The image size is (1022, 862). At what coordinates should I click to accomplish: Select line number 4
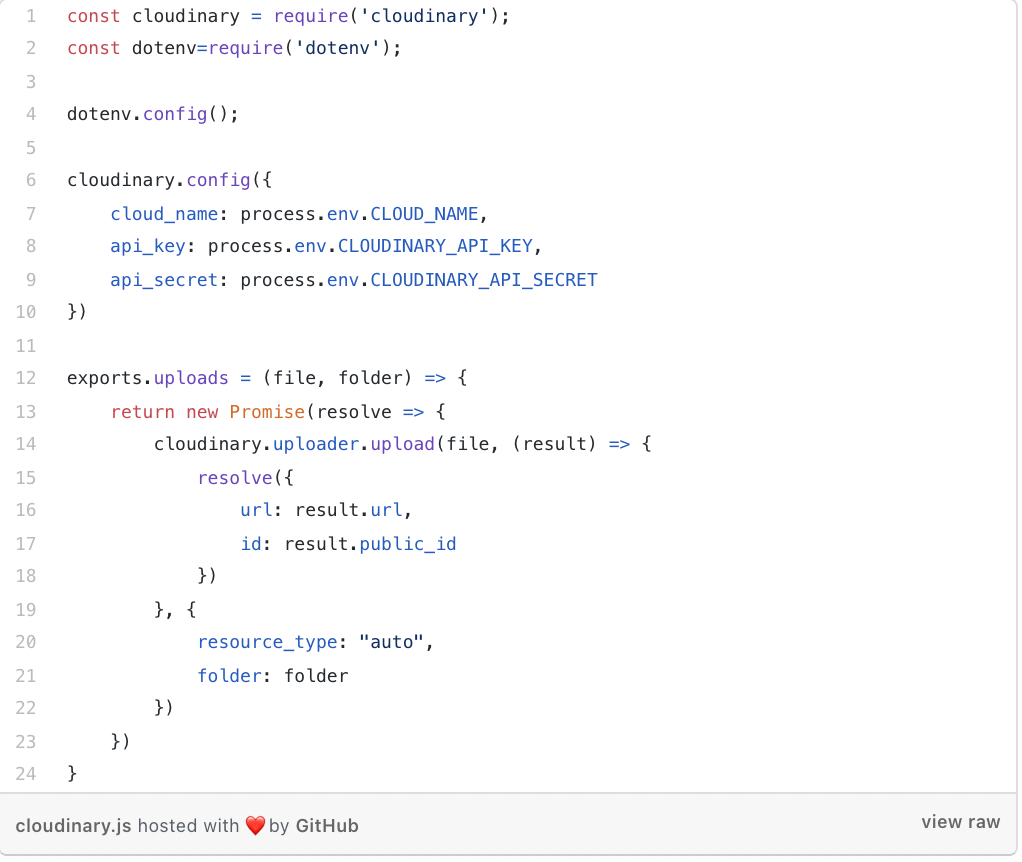point(31,114)
